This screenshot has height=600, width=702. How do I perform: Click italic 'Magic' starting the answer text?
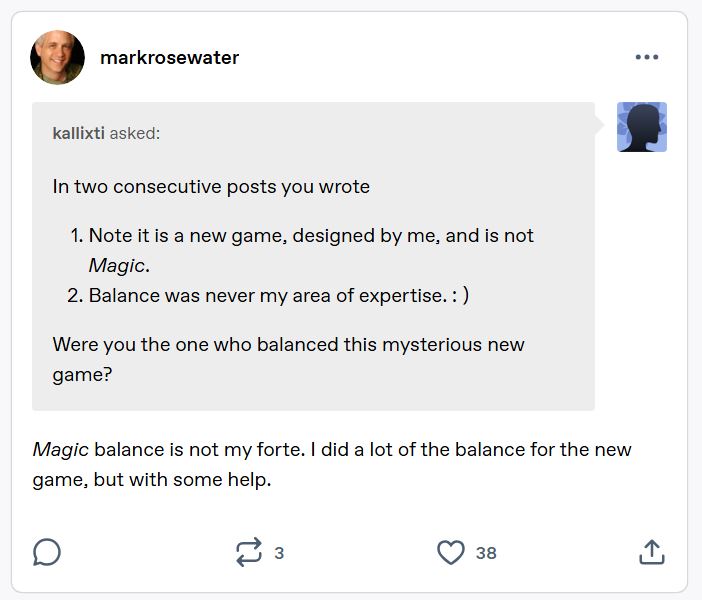tap(60, 449)
